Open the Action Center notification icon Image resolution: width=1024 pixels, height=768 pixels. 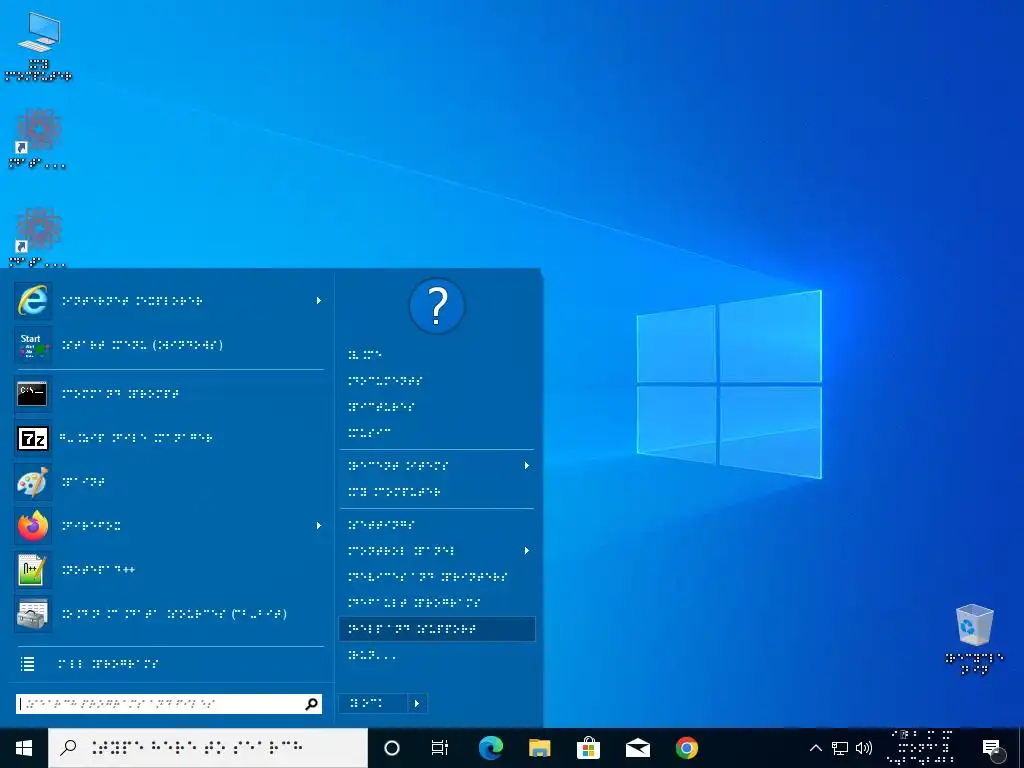991,748
